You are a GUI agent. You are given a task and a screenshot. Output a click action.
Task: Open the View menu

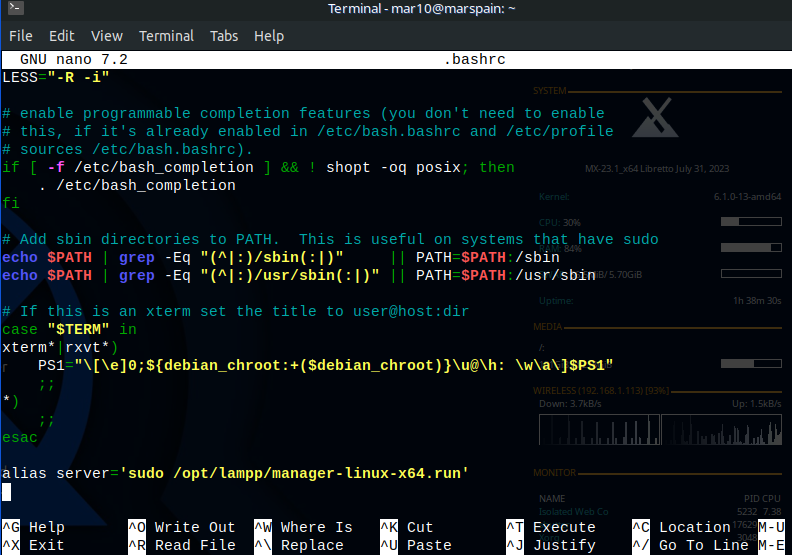(x=107, y=35)
